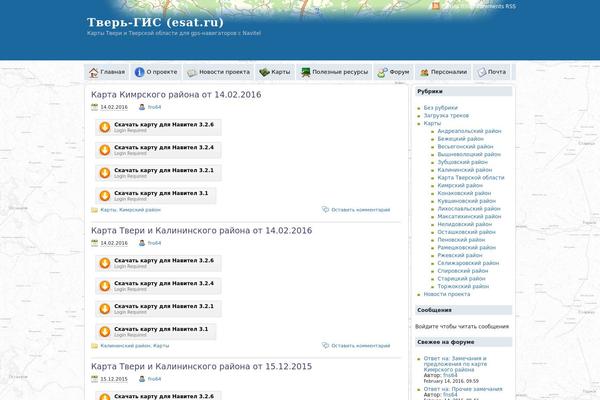This screenshot has width=600, height=400.
Task: Open the Почта navigation item
Action: 492,72
